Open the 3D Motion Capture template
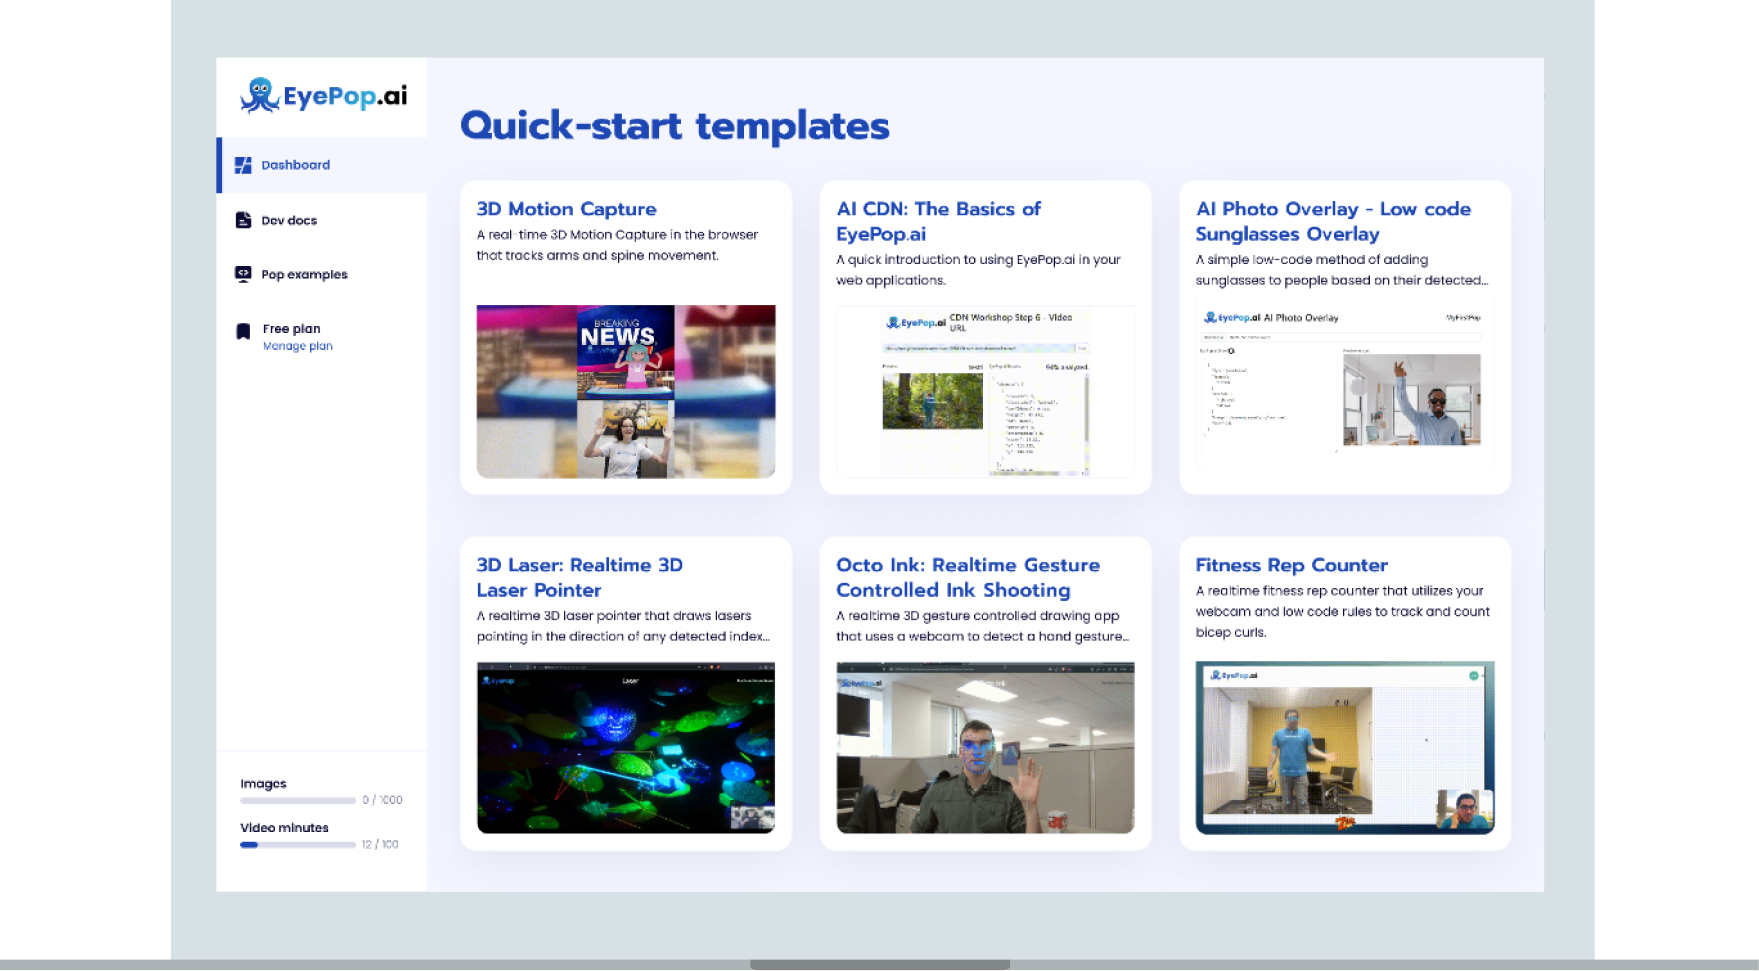This screenshot has width=1759, height=971. point(566,209)
